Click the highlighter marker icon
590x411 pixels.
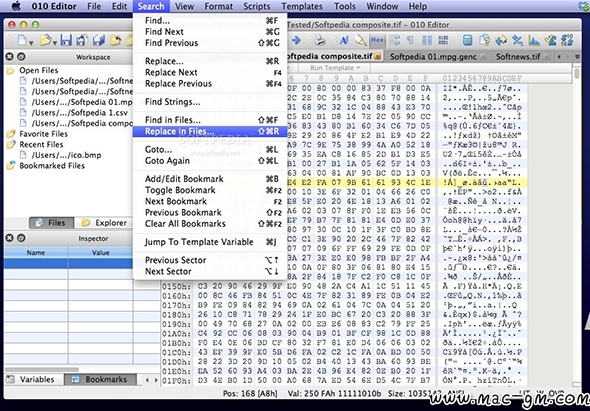360,40
